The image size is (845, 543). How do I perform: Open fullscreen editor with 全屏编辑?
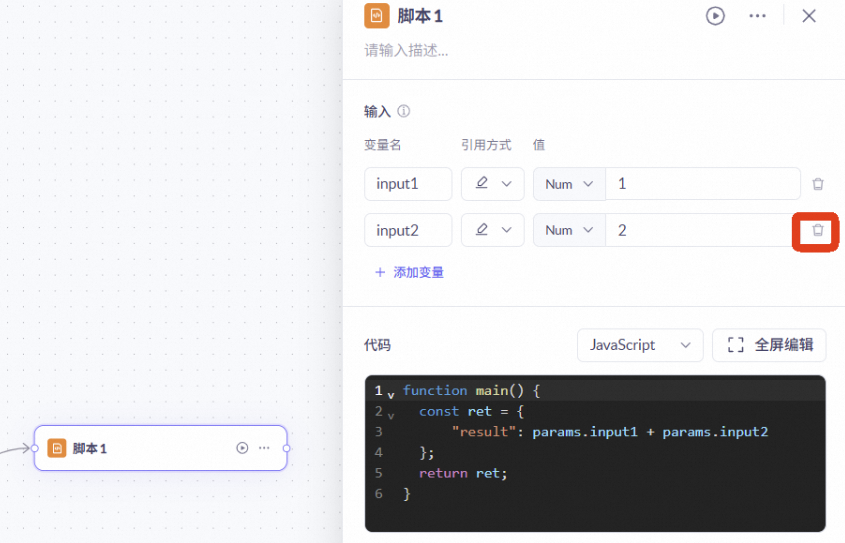pos(769,345)
